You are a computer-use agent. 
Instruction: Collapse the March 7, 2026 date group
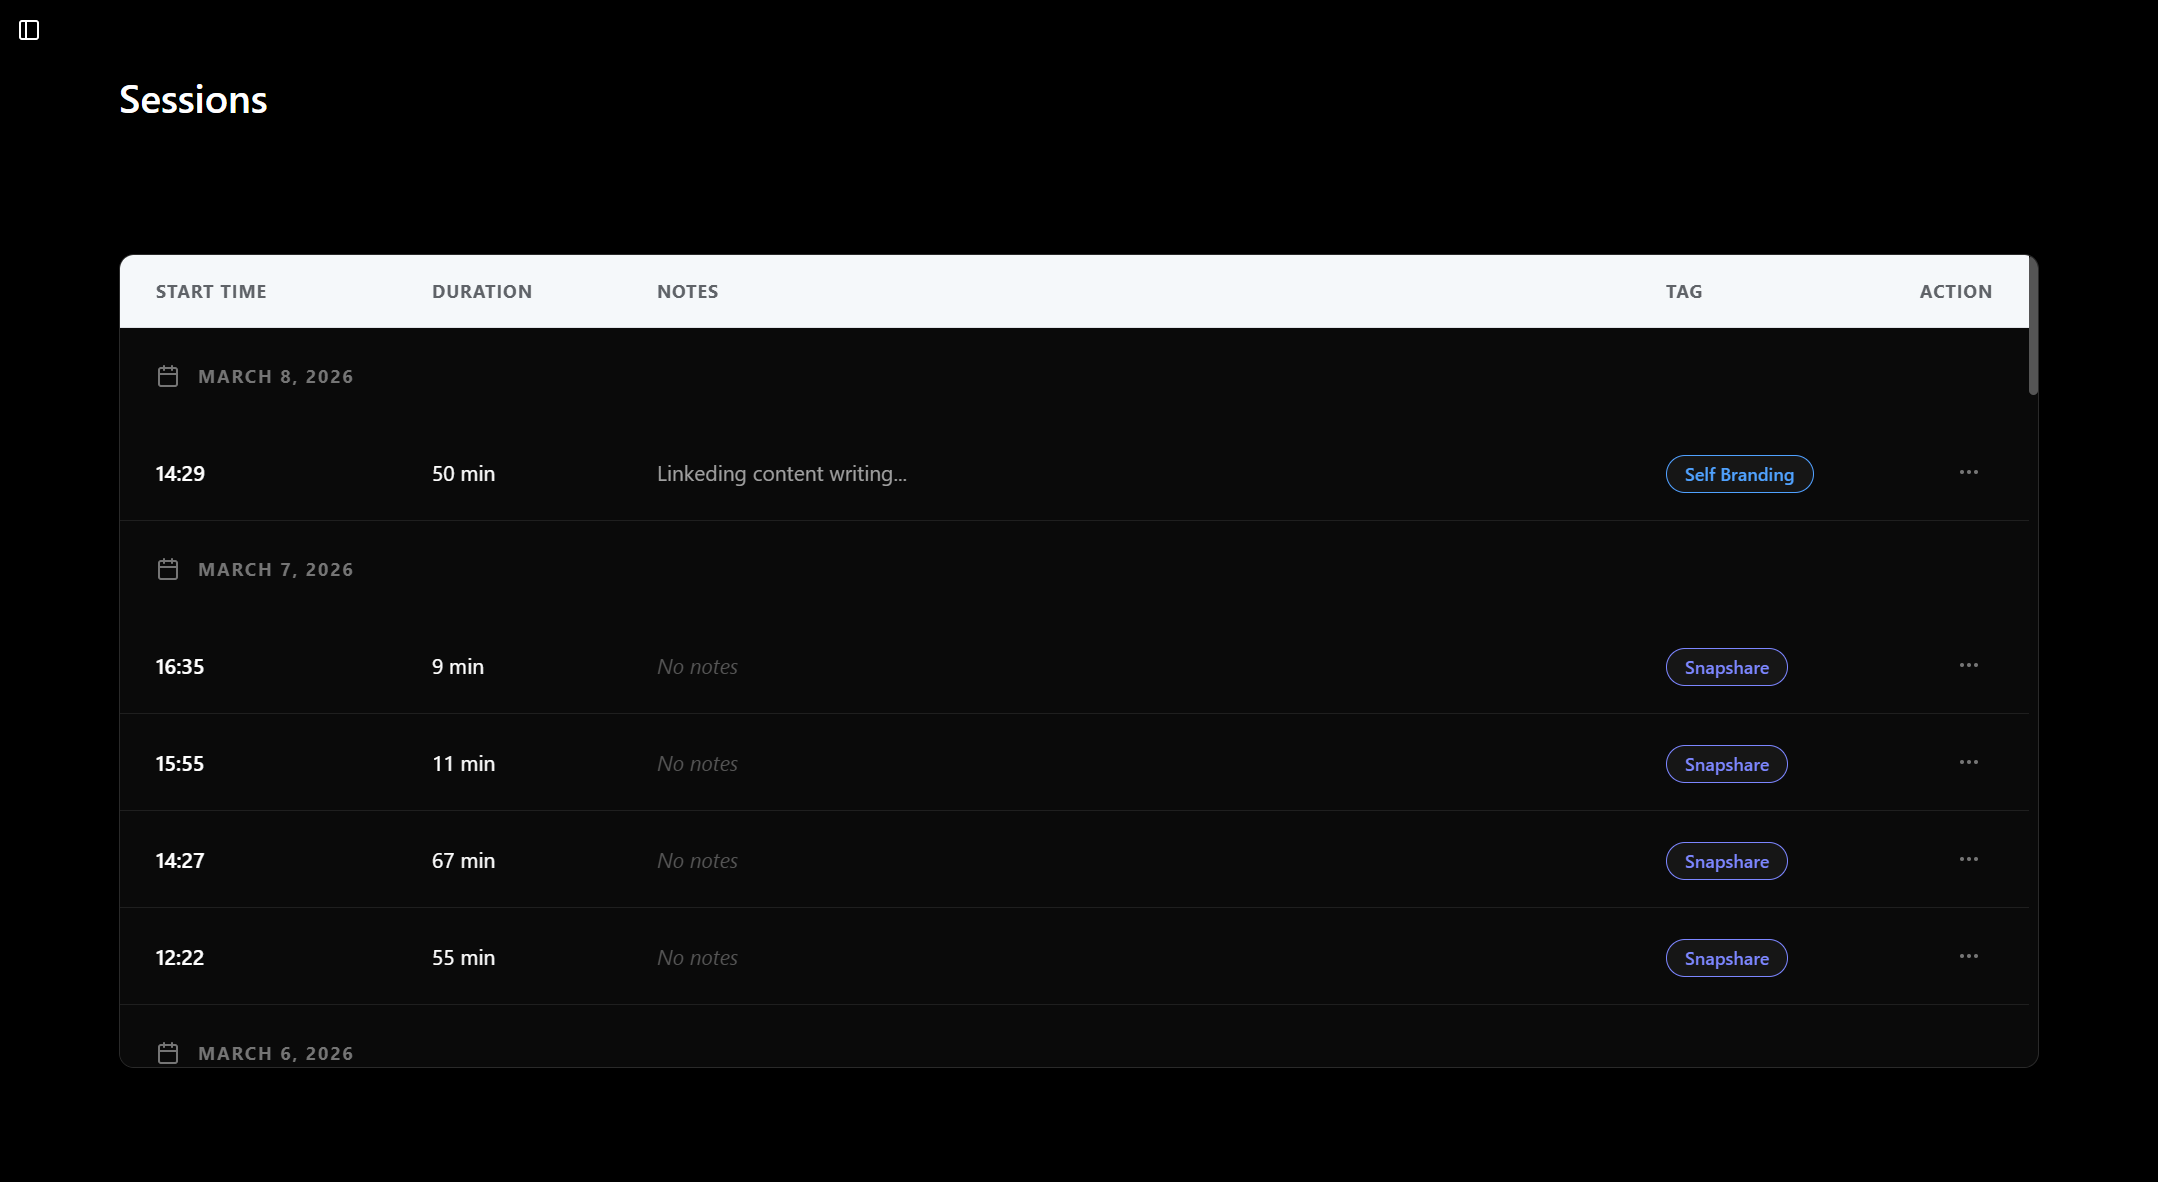[275, 568]
